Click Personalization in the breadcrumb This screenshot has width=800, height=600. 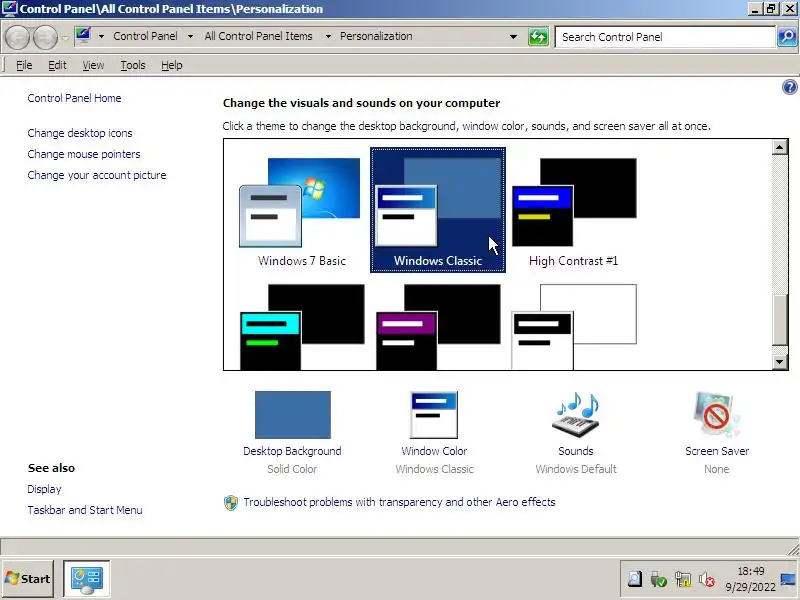(376, 36)
